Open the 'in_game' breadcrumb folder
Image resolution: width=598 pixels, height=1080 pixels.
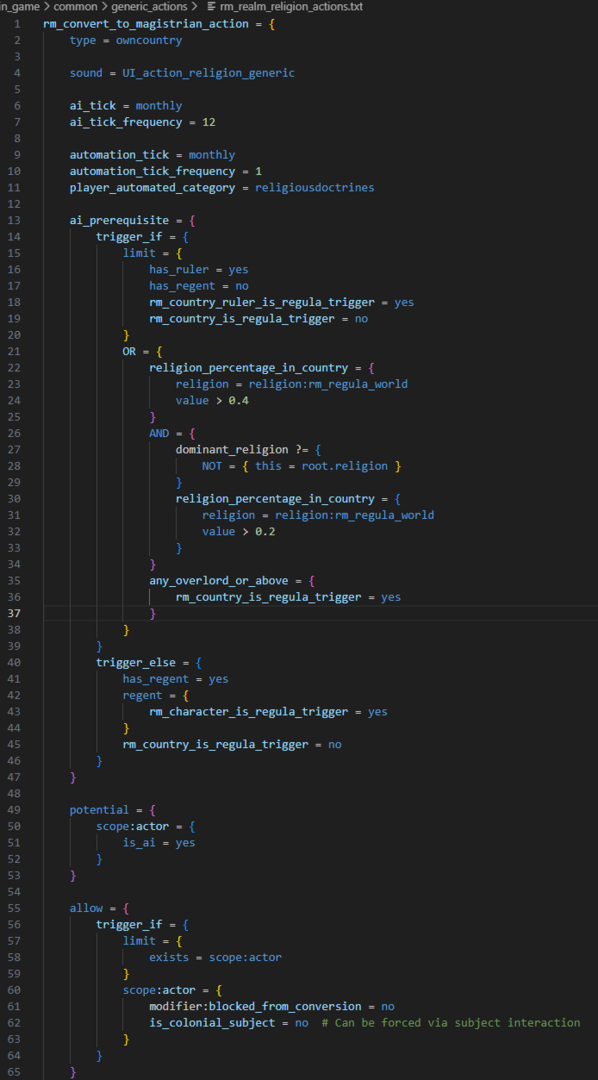pyautogui.click(x=17, y=7)
